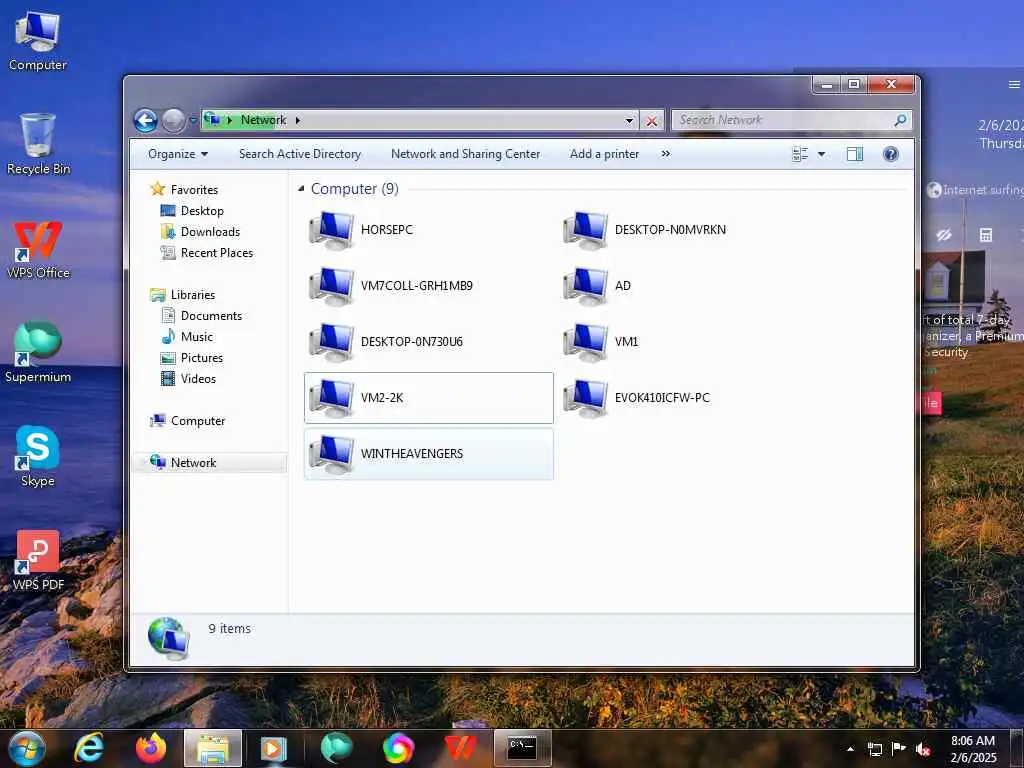Select Network in the navigation pane
The height and width of the screenshot is (768, 1024).
coord(193,463)
